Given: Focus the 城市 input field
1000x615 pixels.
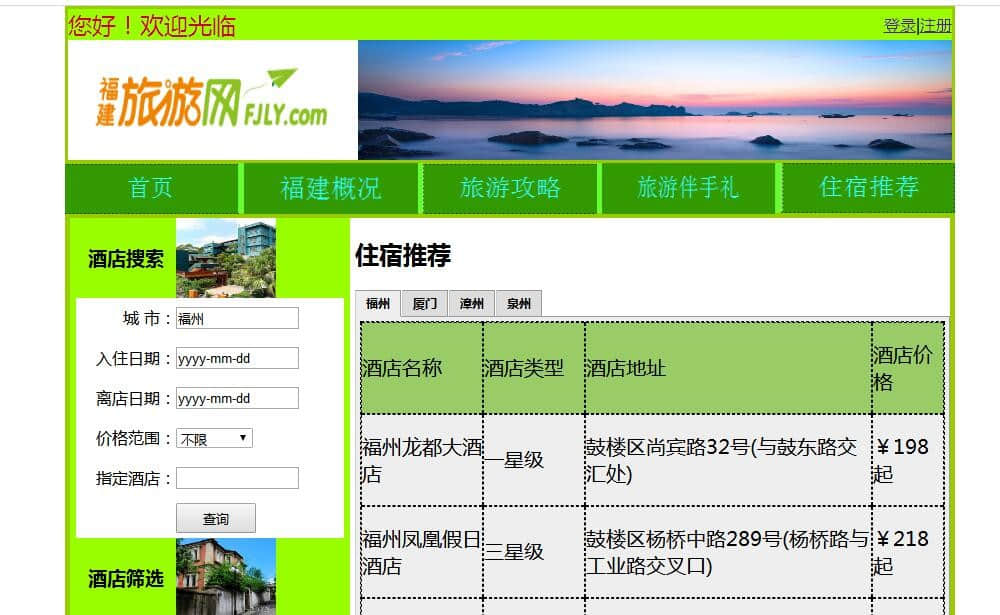Looking at the screenshot, I should point(237,318).
